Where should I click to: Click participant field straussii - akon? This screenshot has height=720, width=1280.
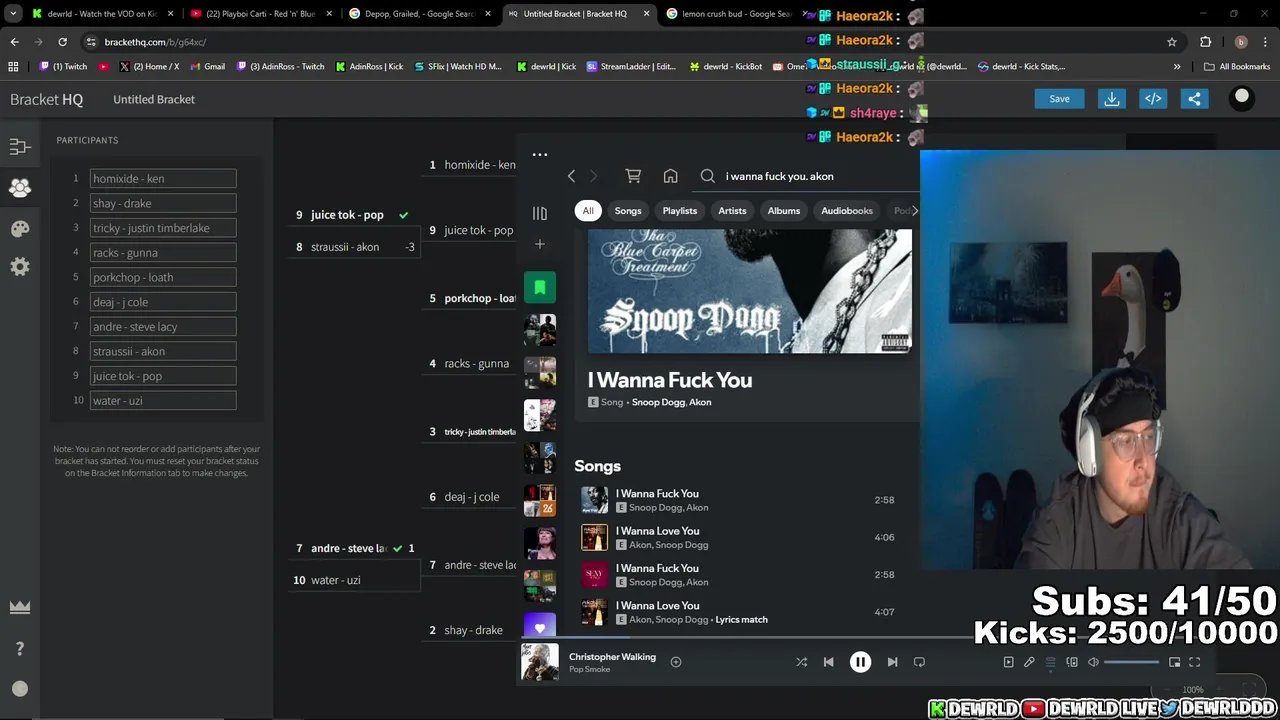pyautogui.click(x=163, y=352)
